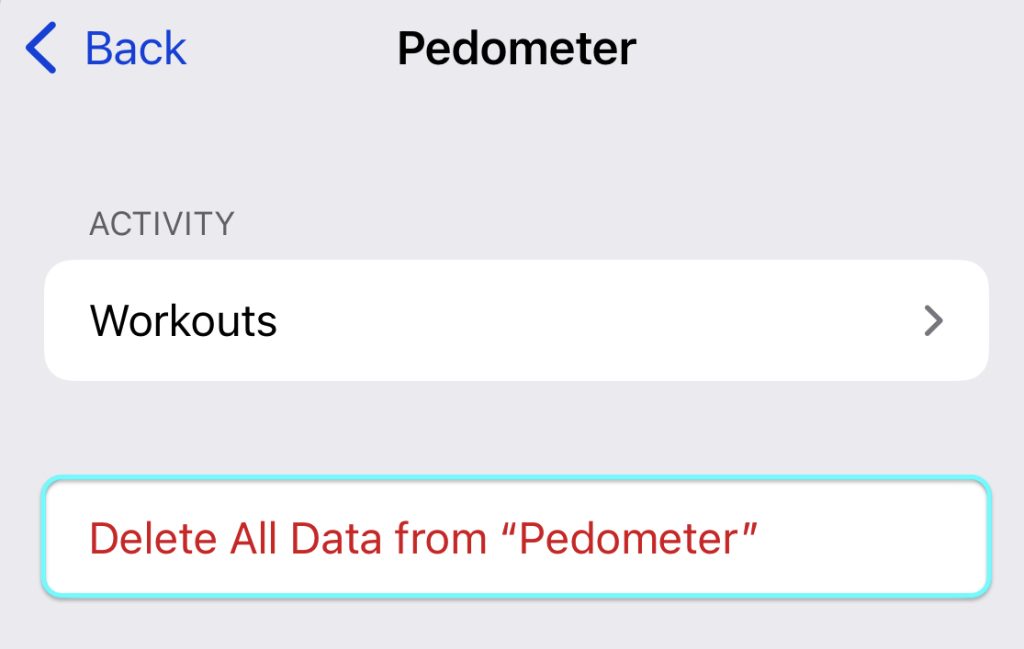This screenshot has width=1024, height=649.
Task: Tap the highlighted Delete All Data cell
Action: click(516, 538)
